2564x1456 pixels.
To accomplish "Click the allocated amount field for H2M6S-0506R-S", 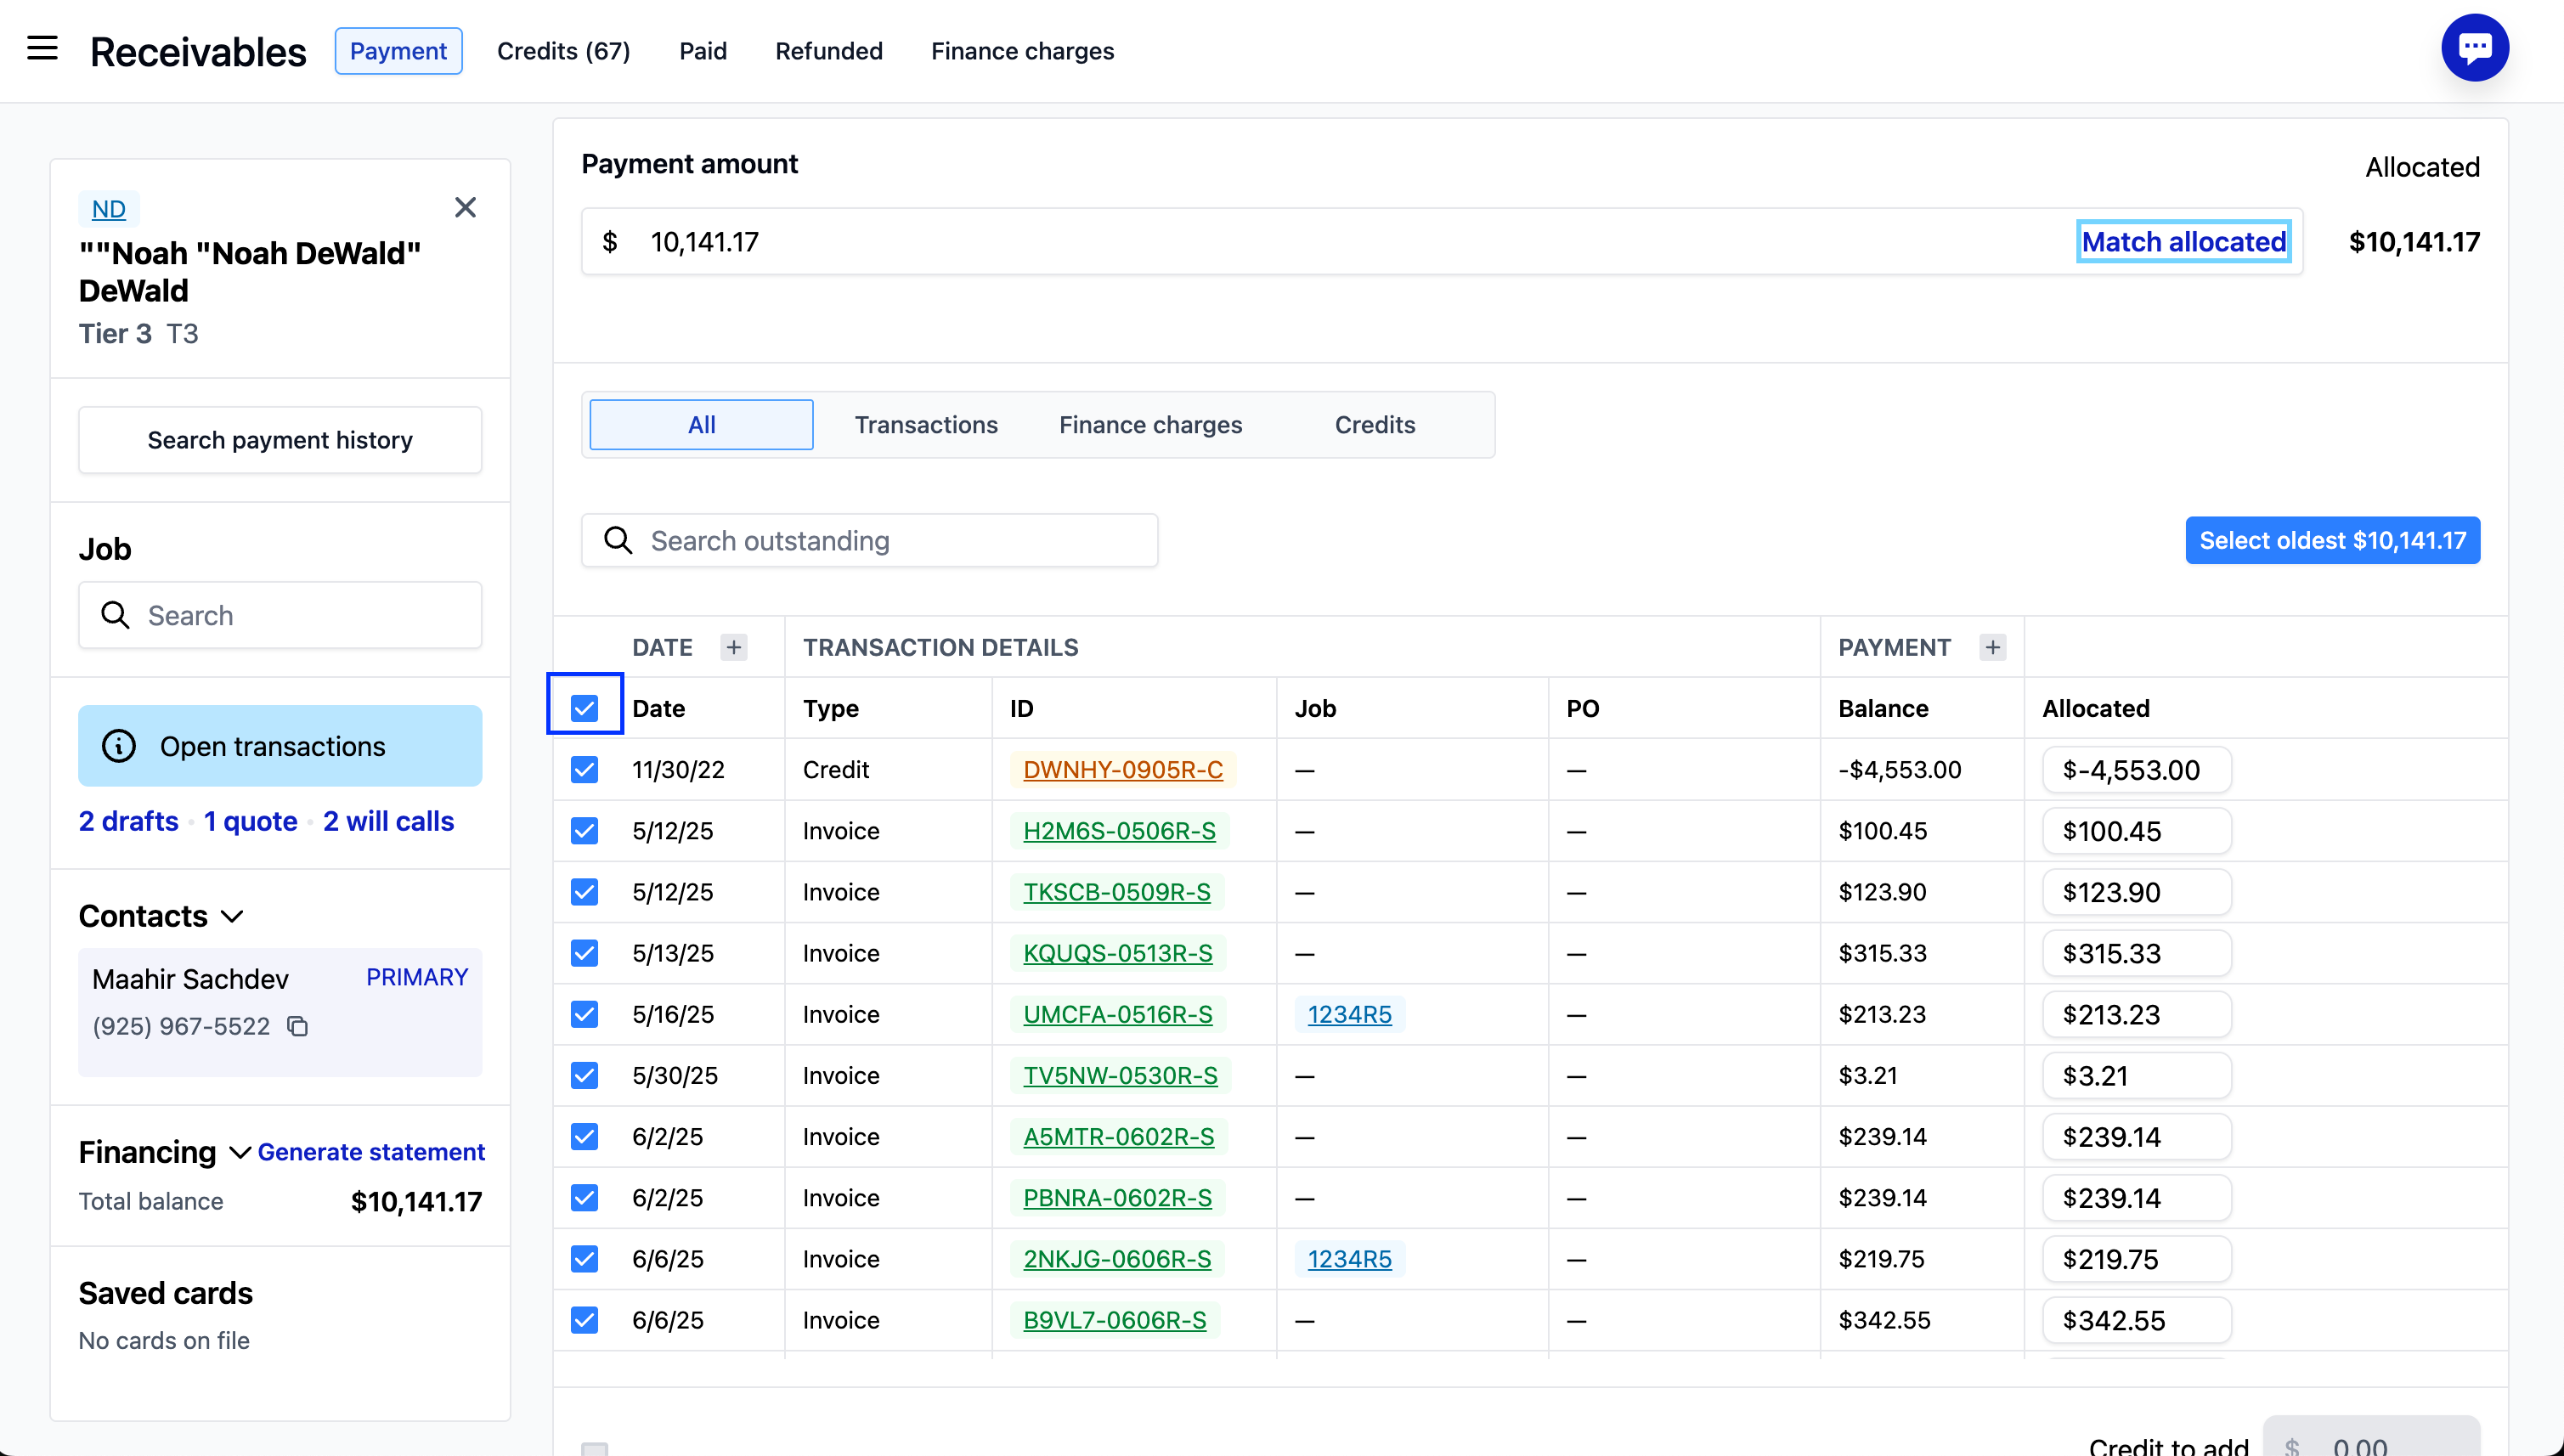I will pos(2136,831).
